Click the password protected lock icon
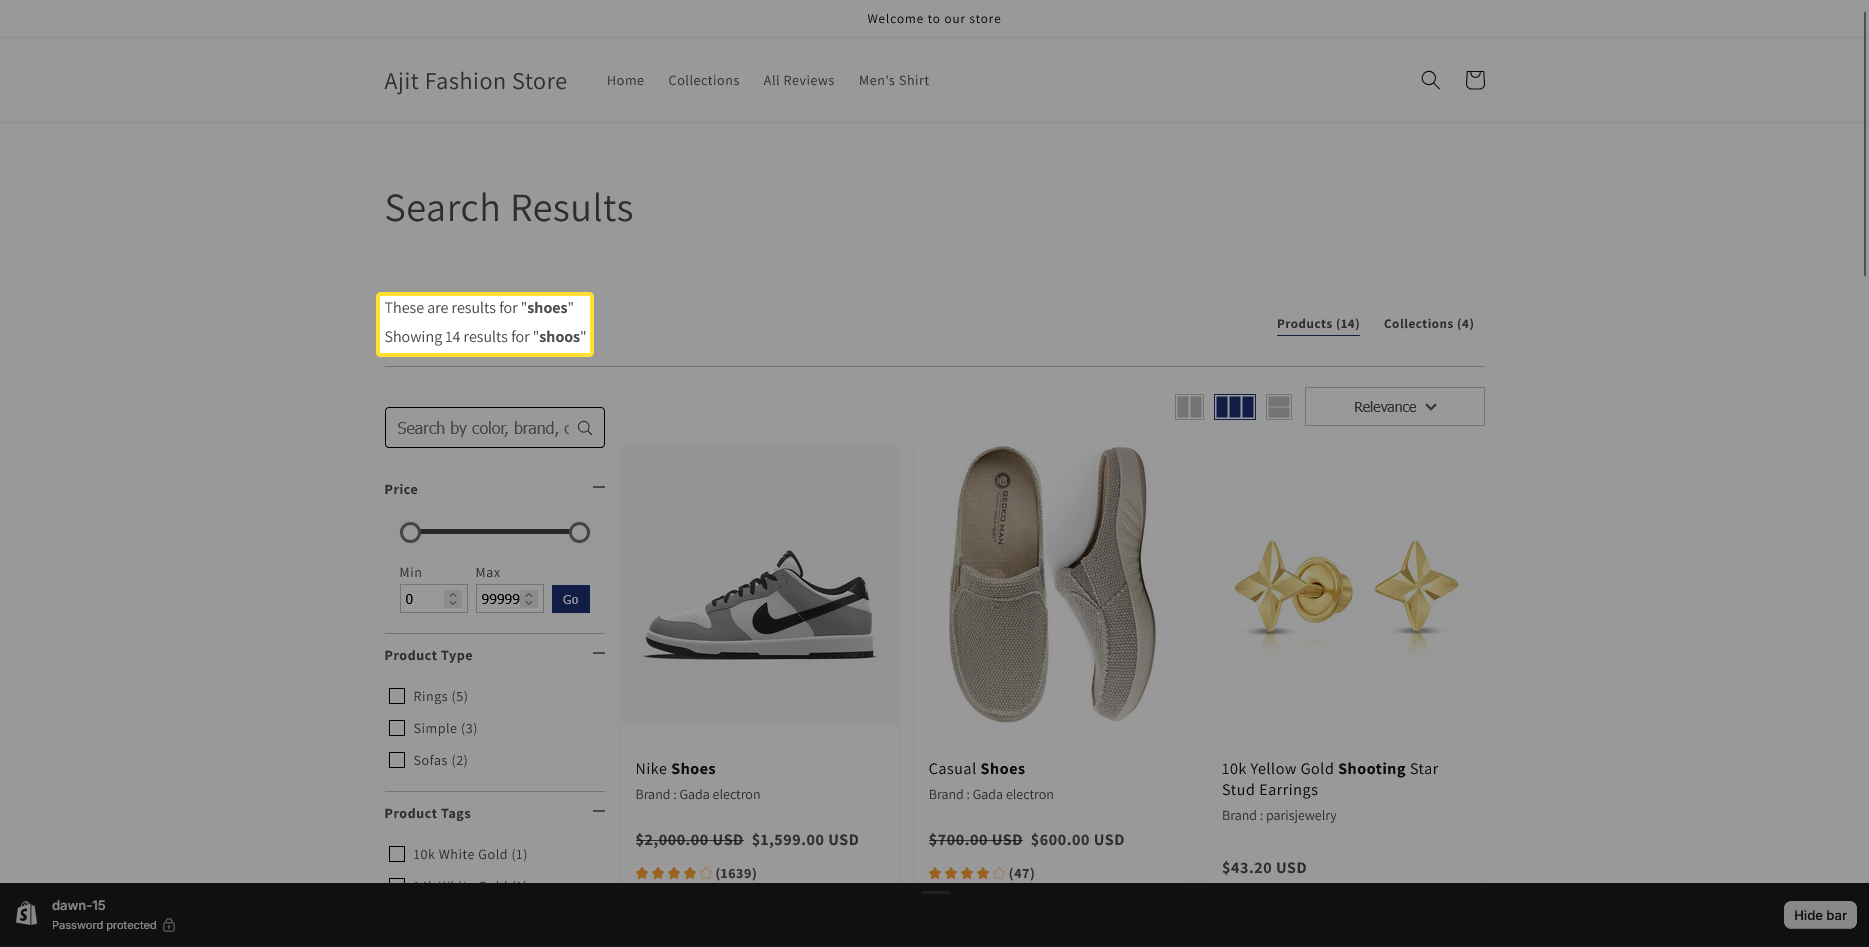This screenshot has height=947, width=1869. (x=169, y=925)
